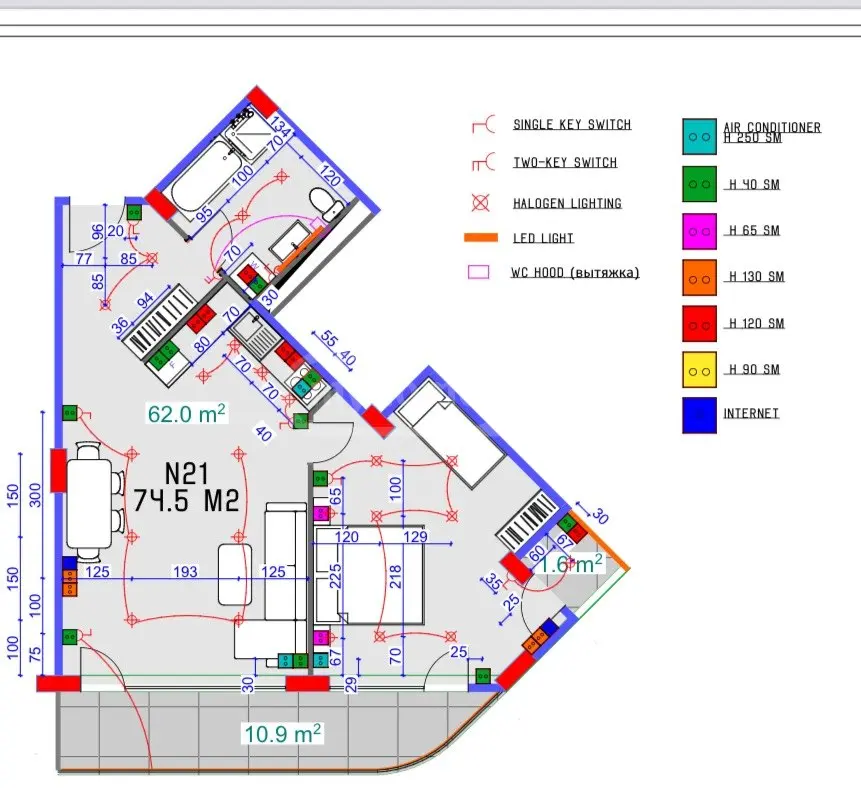
Task: Click the single key switch legend symbol
Action: [x=484, y=125]
